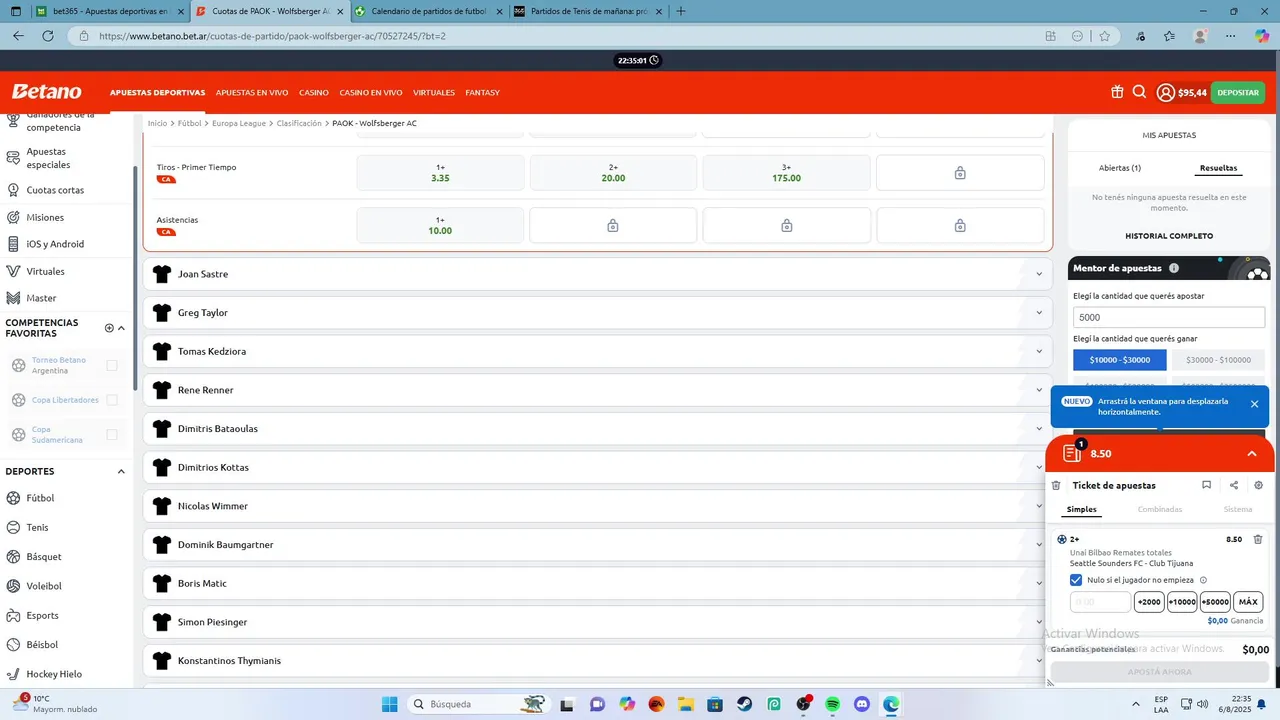
Task: Open bet ticket settings gear
Action: pyautogui.click(x=1259, y=485)
